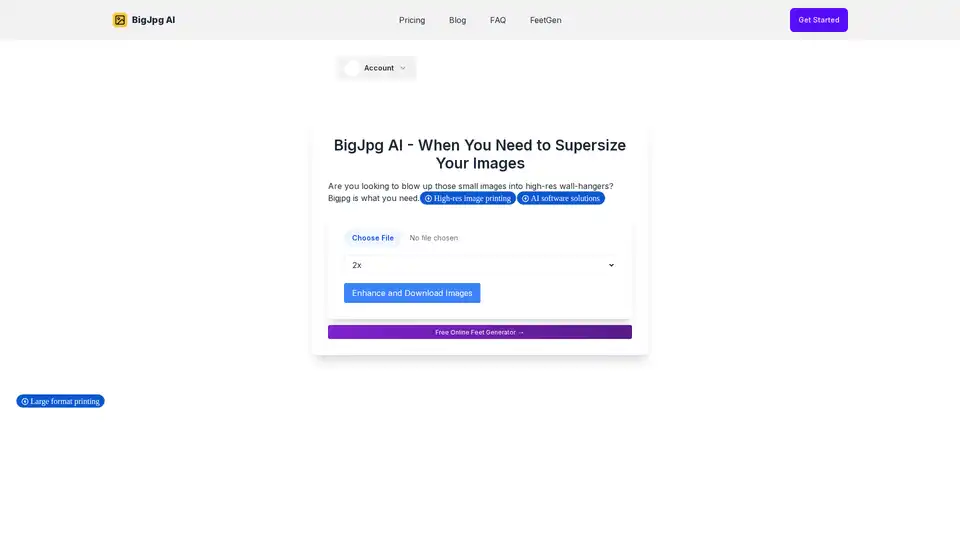Screen dimensions: 960x540
Task: Go to the Blog section
Action: [x=457, y=20]
